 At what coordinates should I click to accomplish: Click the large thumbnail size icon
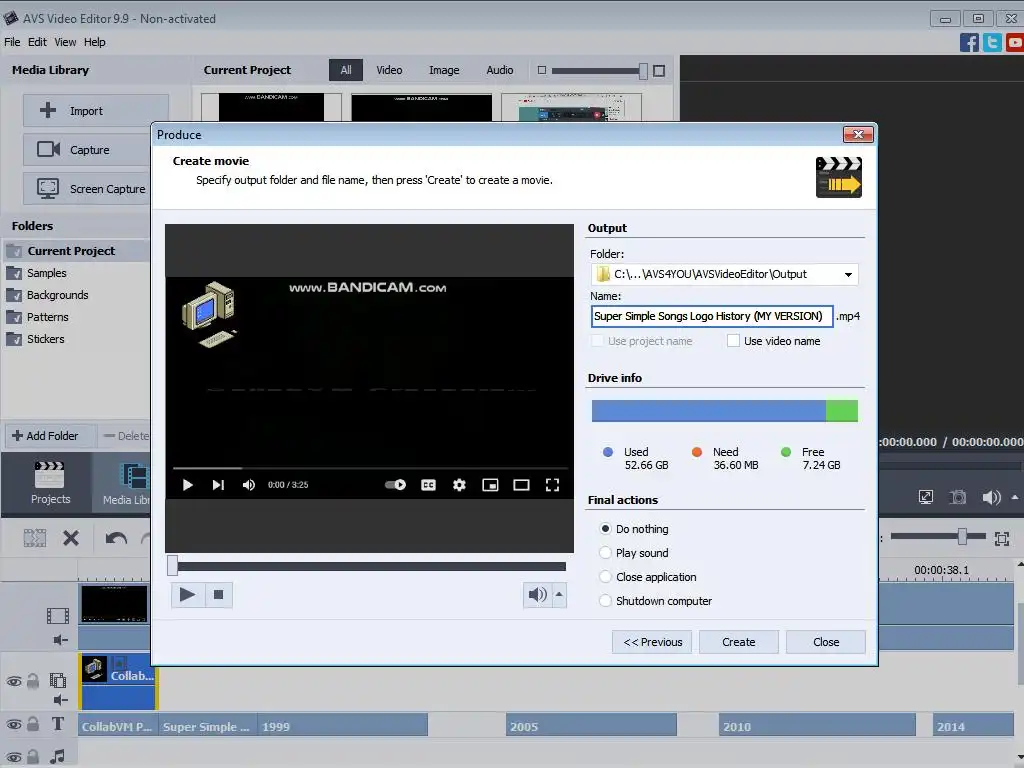[659, 71]
